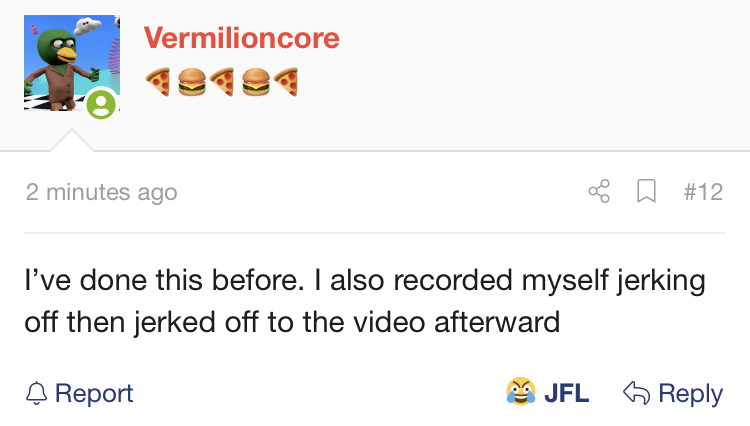
Task: Click the first pizza slice badge
Action: (158, 82)
